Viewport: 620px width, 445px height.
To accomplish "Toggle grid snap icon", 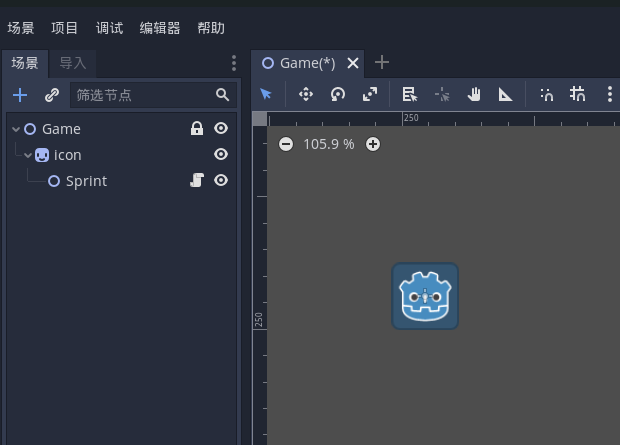I will point(578,95).
